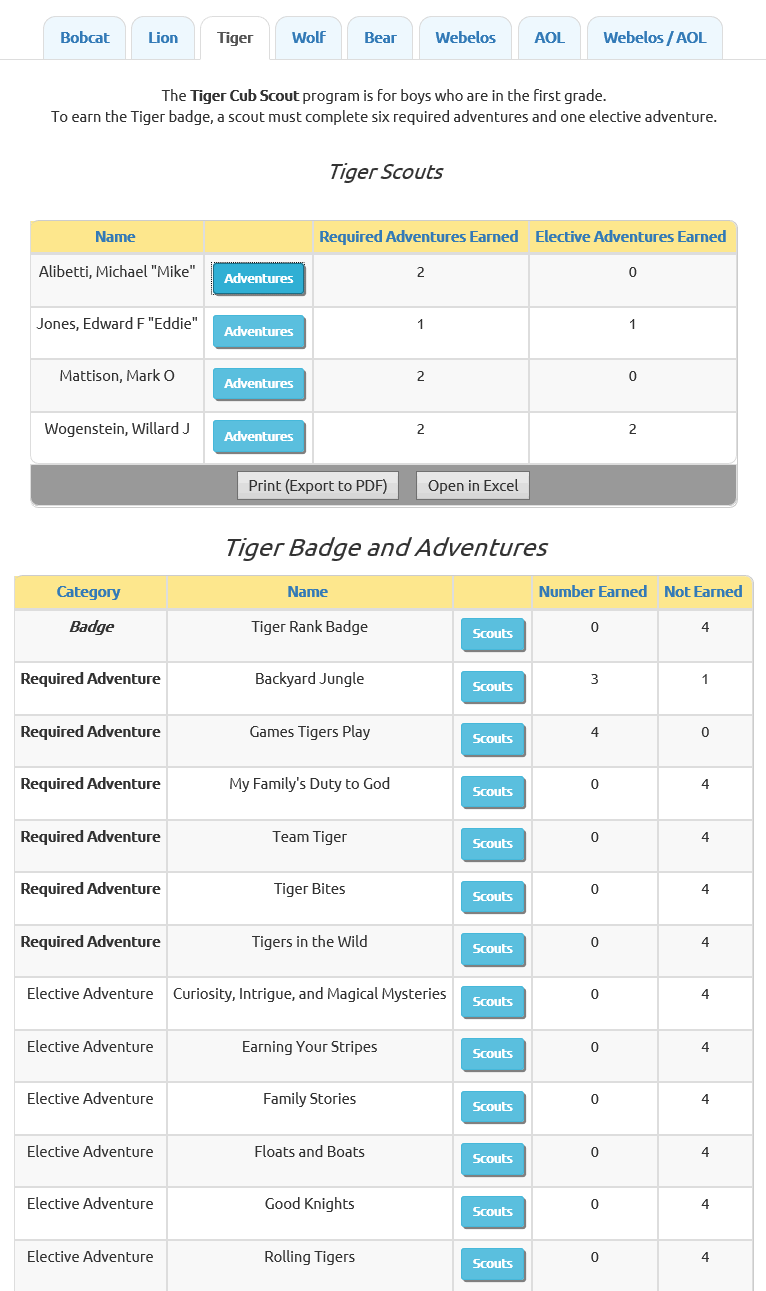Open the Webelos / AOL tab

(x=654, y=37)
